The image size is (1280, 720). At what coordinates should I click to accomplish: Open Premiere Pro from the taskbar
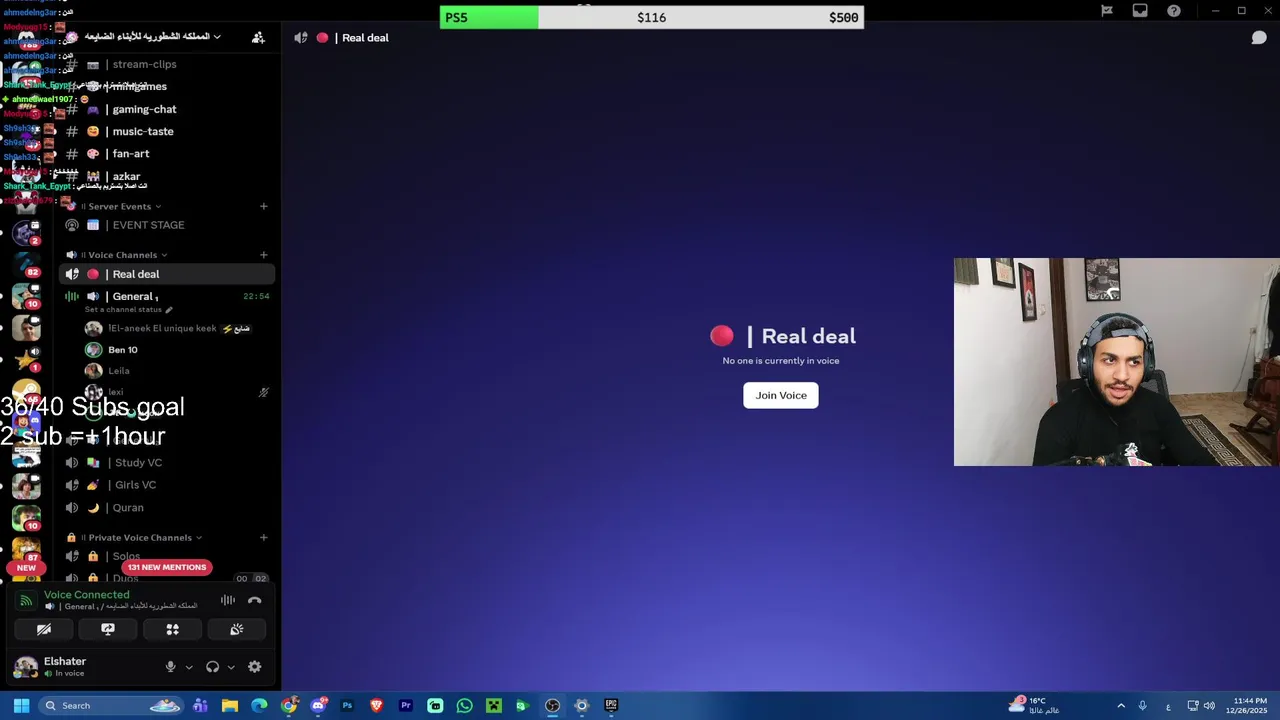click(406, 705)
